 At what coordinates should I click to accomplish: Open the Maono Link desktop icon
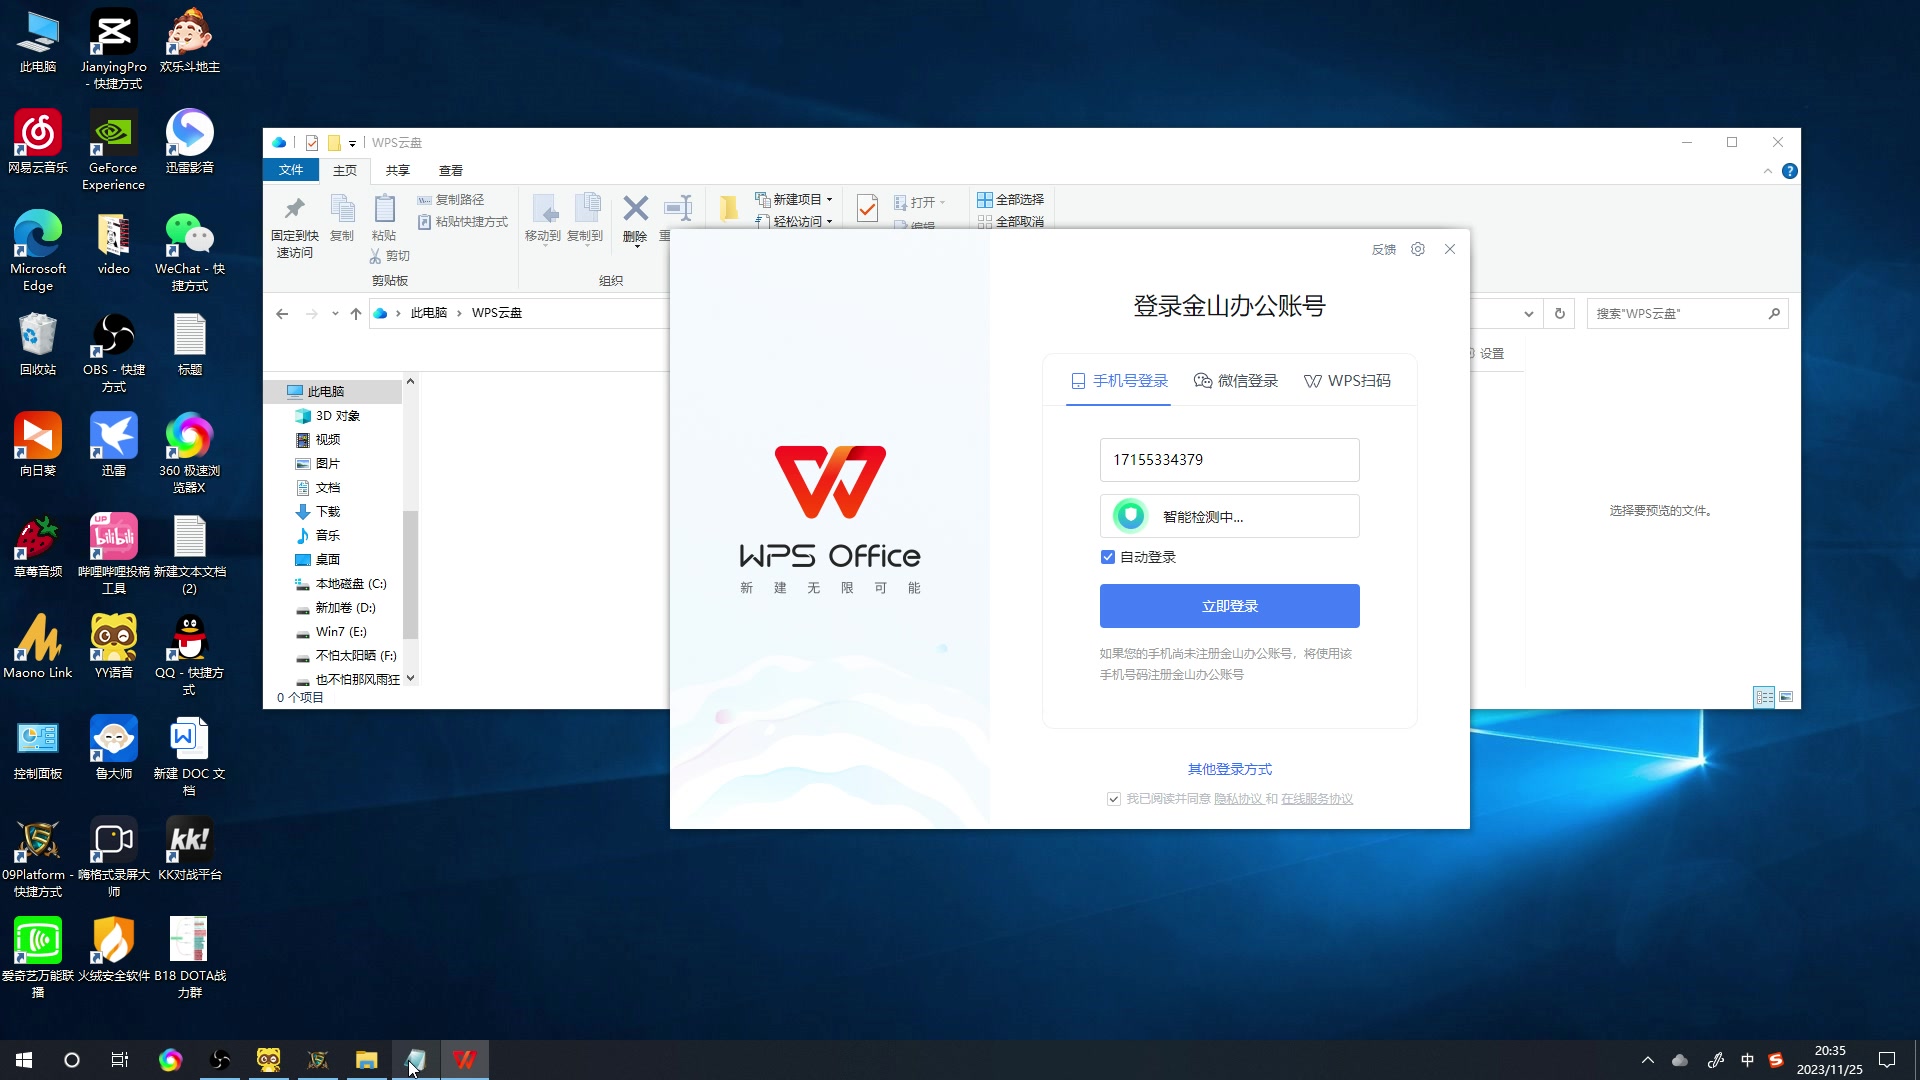[x=38, y=646]
